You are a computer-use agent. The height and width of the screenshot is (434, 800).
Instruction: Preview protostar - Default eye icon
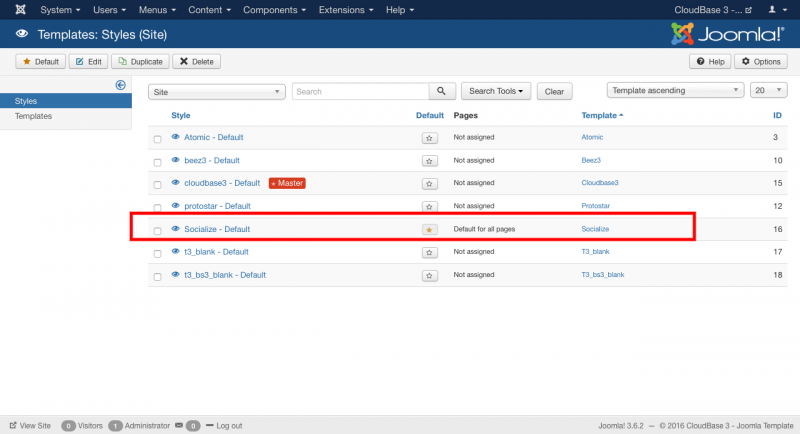(x=176, y=206)
